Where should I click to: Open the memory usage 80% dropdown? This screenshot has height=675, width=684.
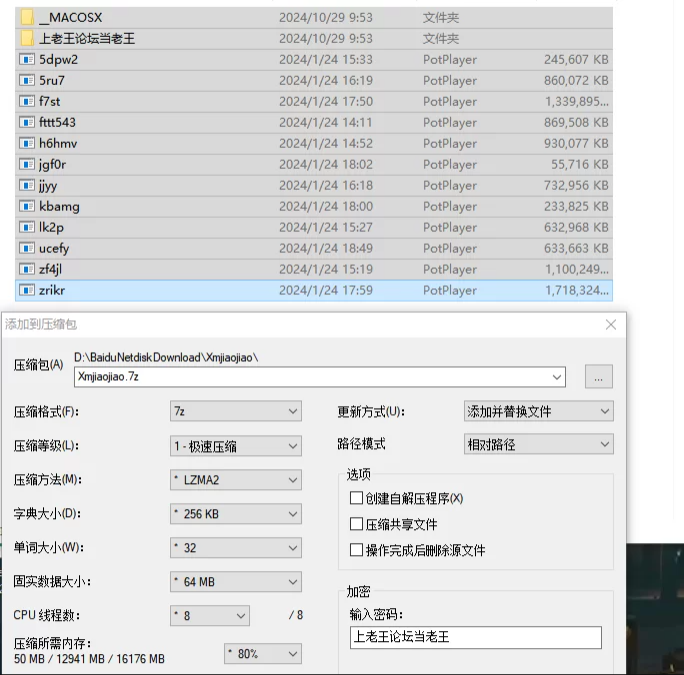coord(263,654)
